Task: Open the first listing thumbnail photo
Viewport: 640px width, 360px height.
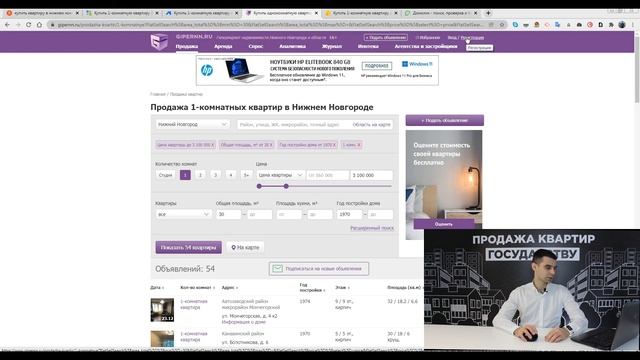Action: 162,310
